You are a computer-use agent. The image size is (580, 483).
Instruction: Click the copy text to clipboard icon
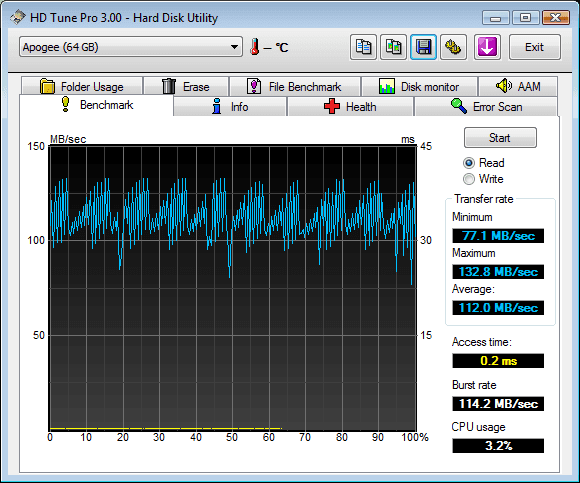click(363, 47)
